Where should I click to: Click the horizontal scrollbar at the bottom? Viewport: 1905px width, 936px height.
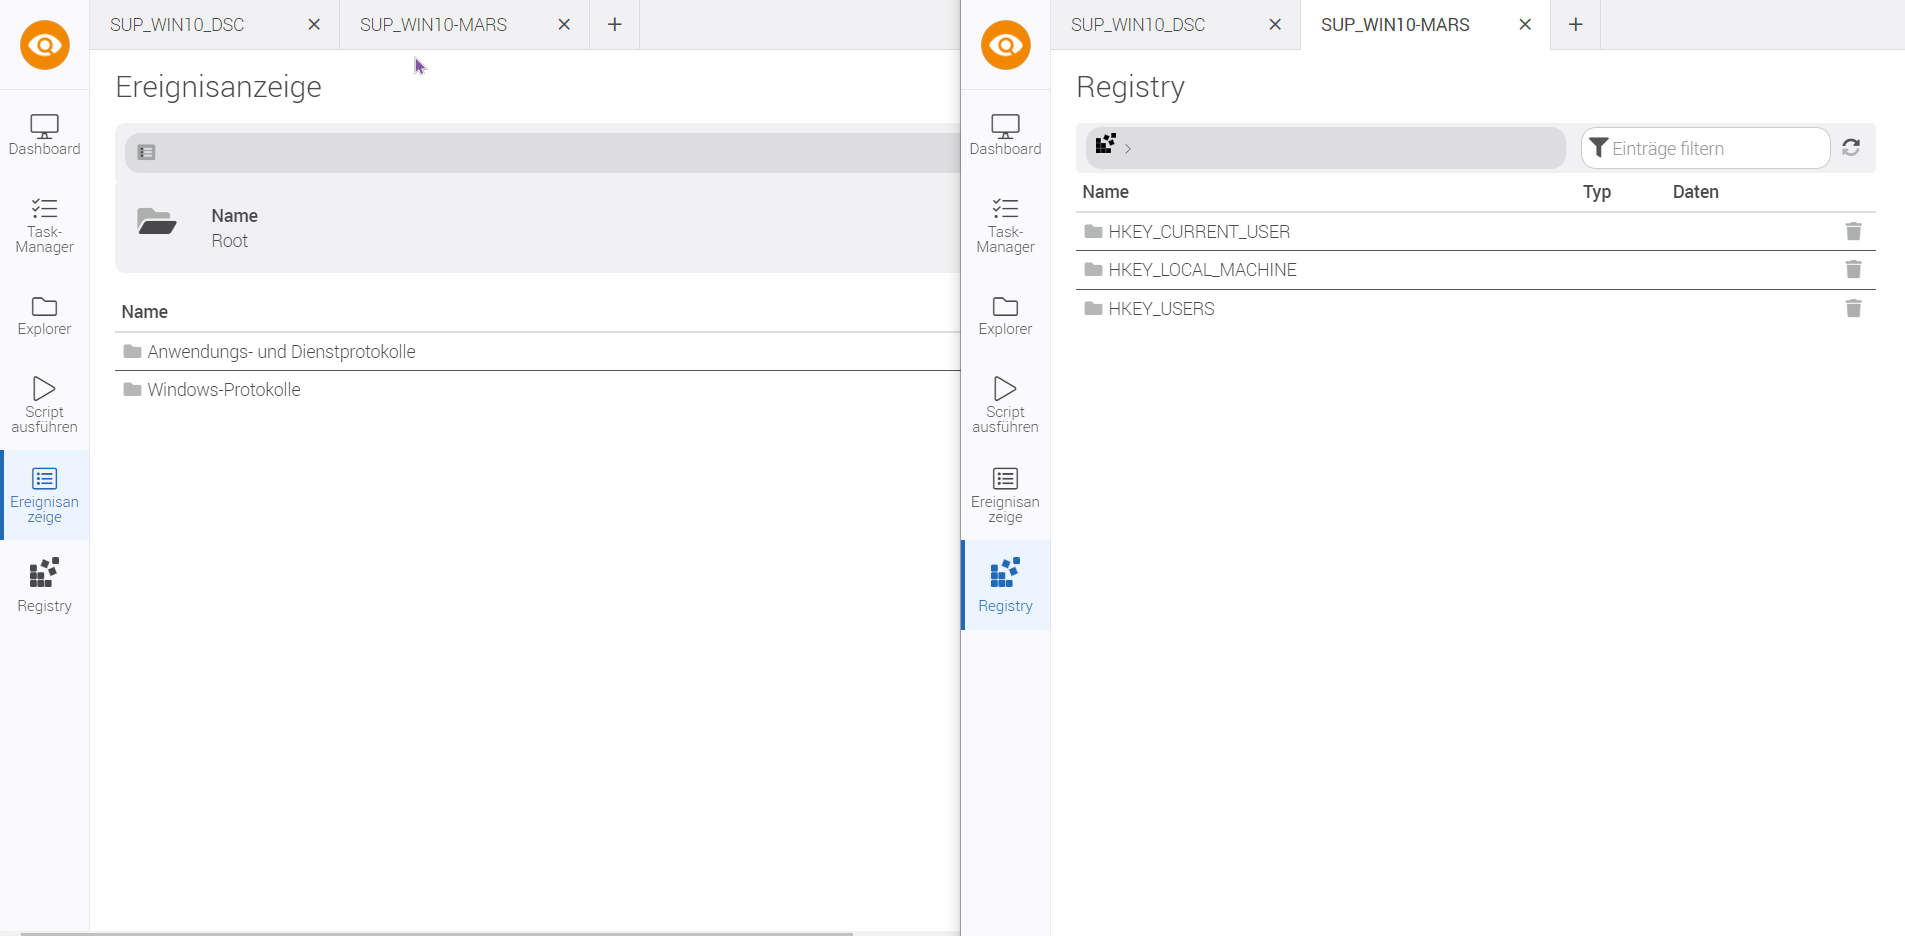click(436, 932)
